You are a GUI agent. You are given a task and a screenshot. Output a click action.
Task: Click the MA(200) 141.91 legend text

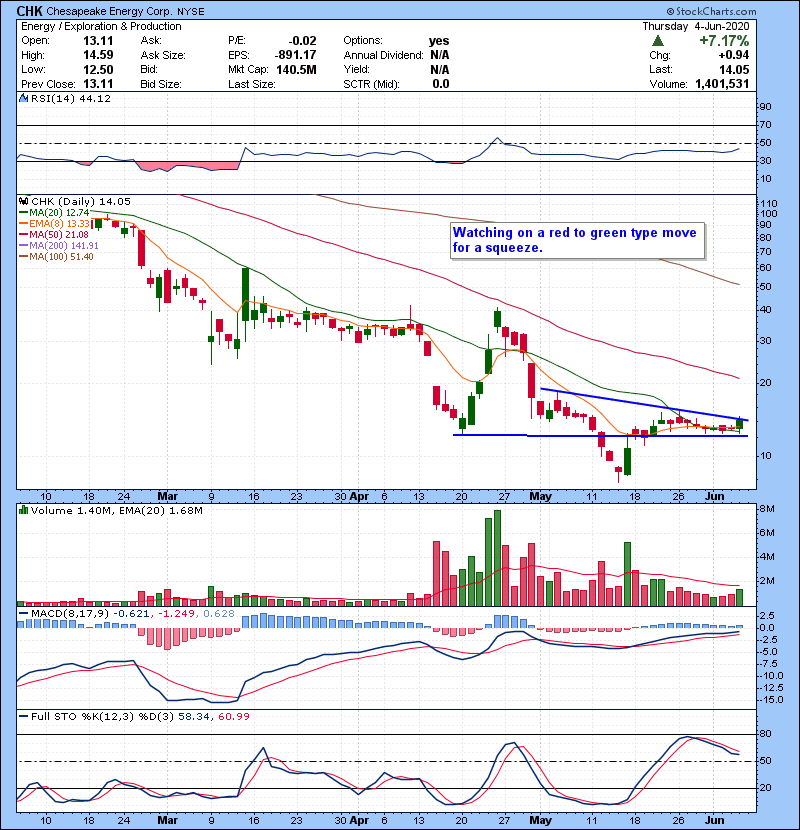point(64,246)
